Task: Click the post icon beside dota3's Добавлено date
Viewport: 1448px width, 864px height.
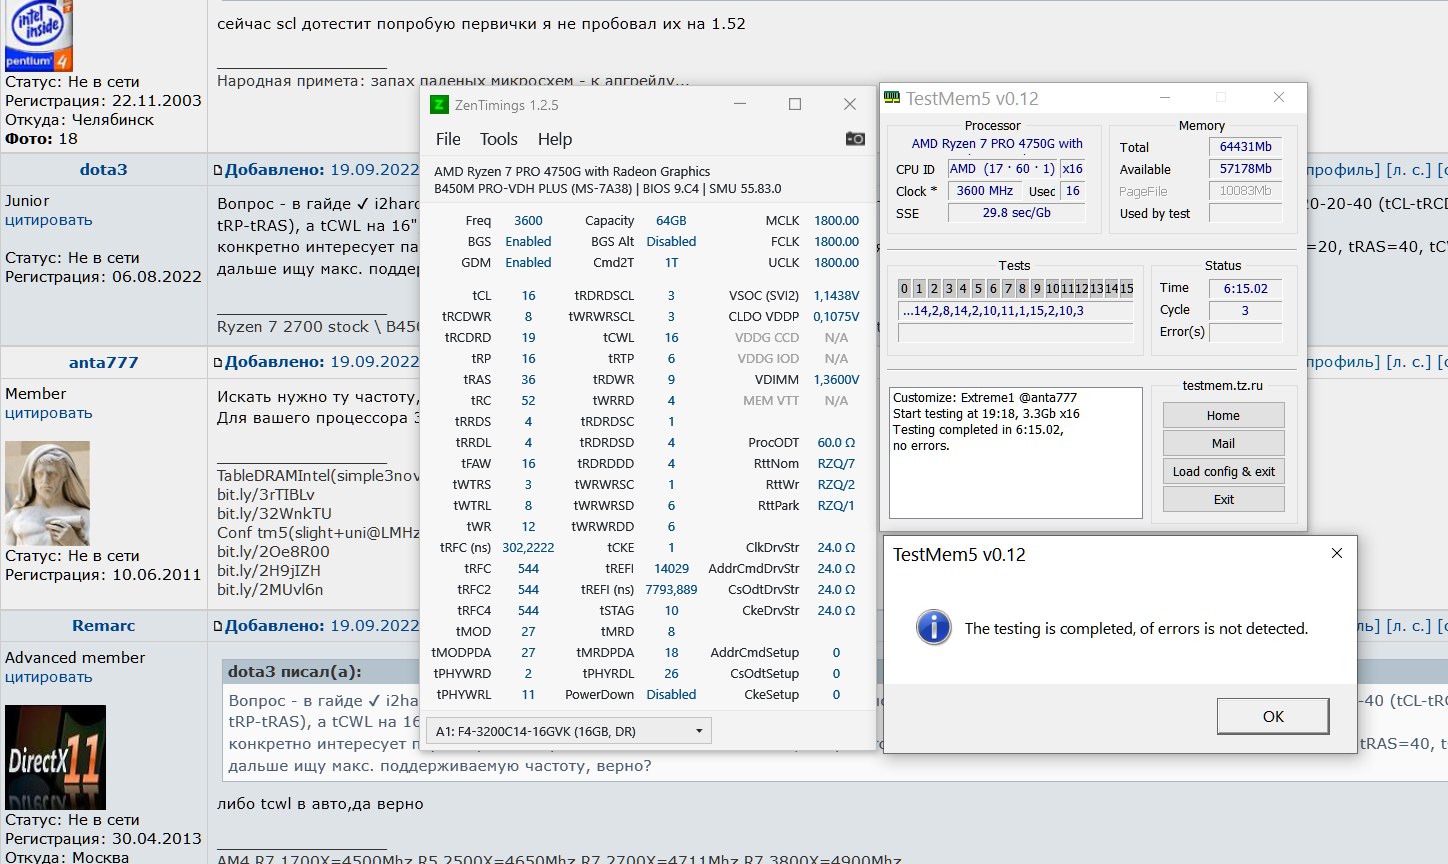Action: tap(217, 170)
